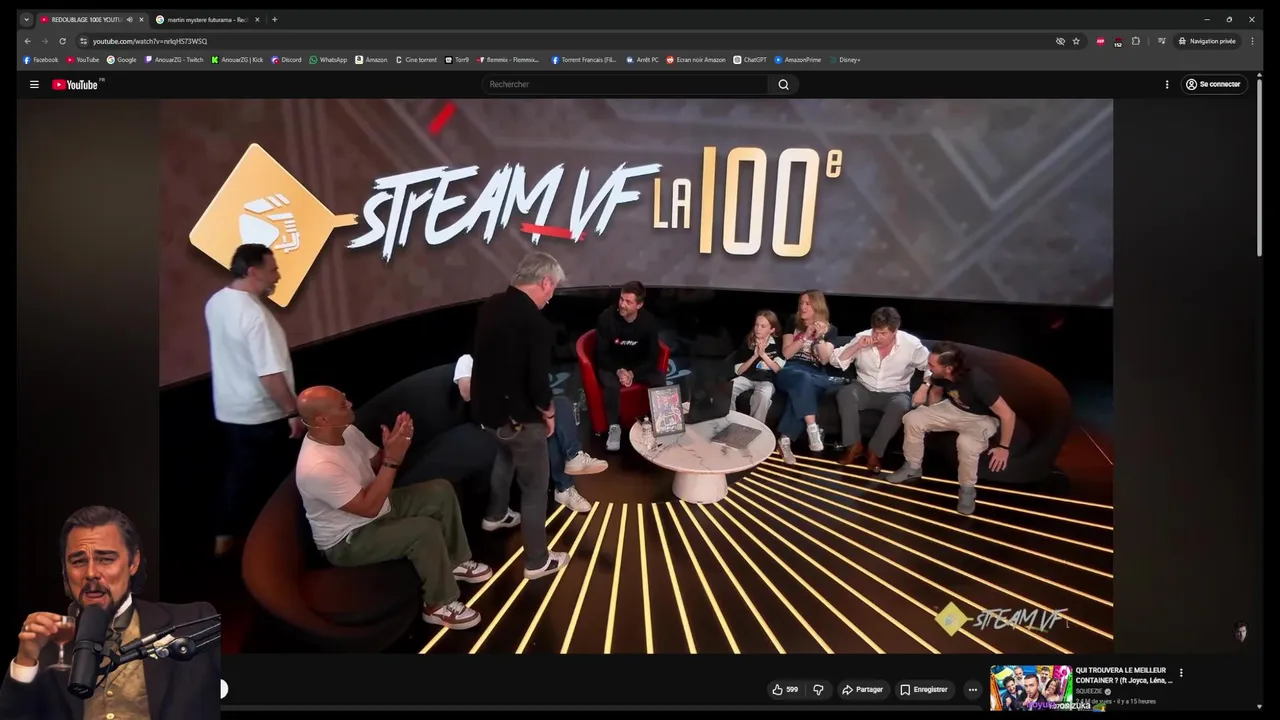
Task: Open media control icon in toolbar
Action: pos(1161,41)
